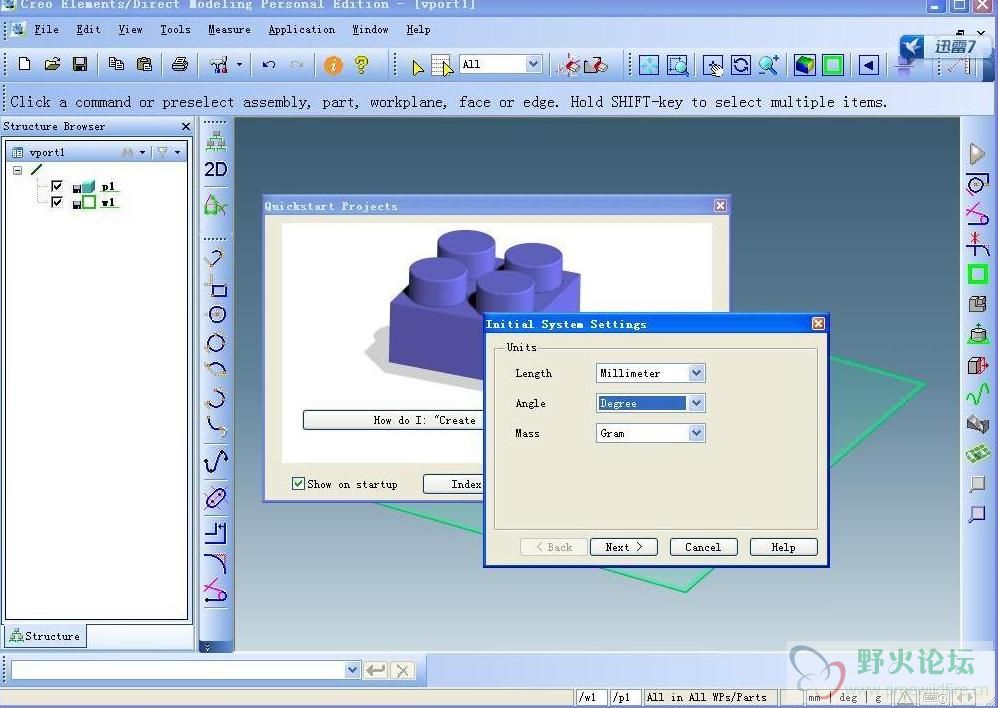The height and width of the screenshot is (708, 998).
Task: Open the Application menu
Action: (x=302, y=29)
